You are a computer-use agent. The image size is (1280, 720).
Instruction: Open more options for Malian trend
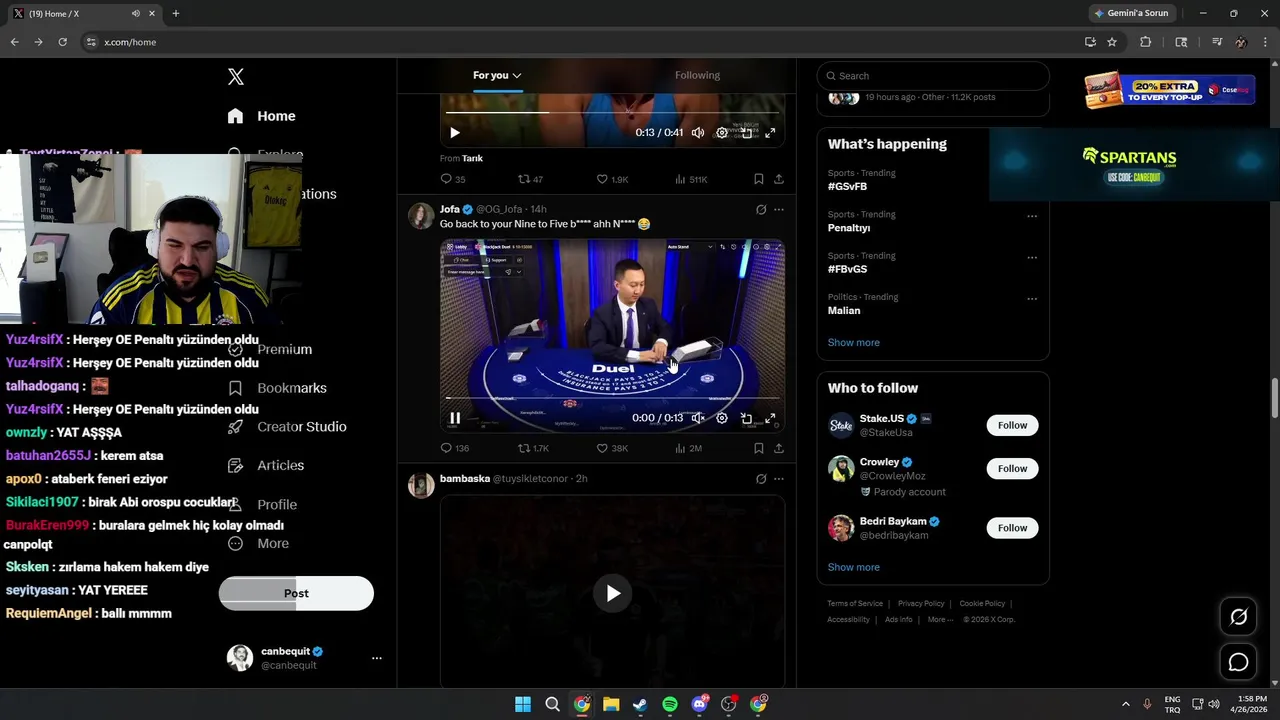click(x=1032, y=298)
